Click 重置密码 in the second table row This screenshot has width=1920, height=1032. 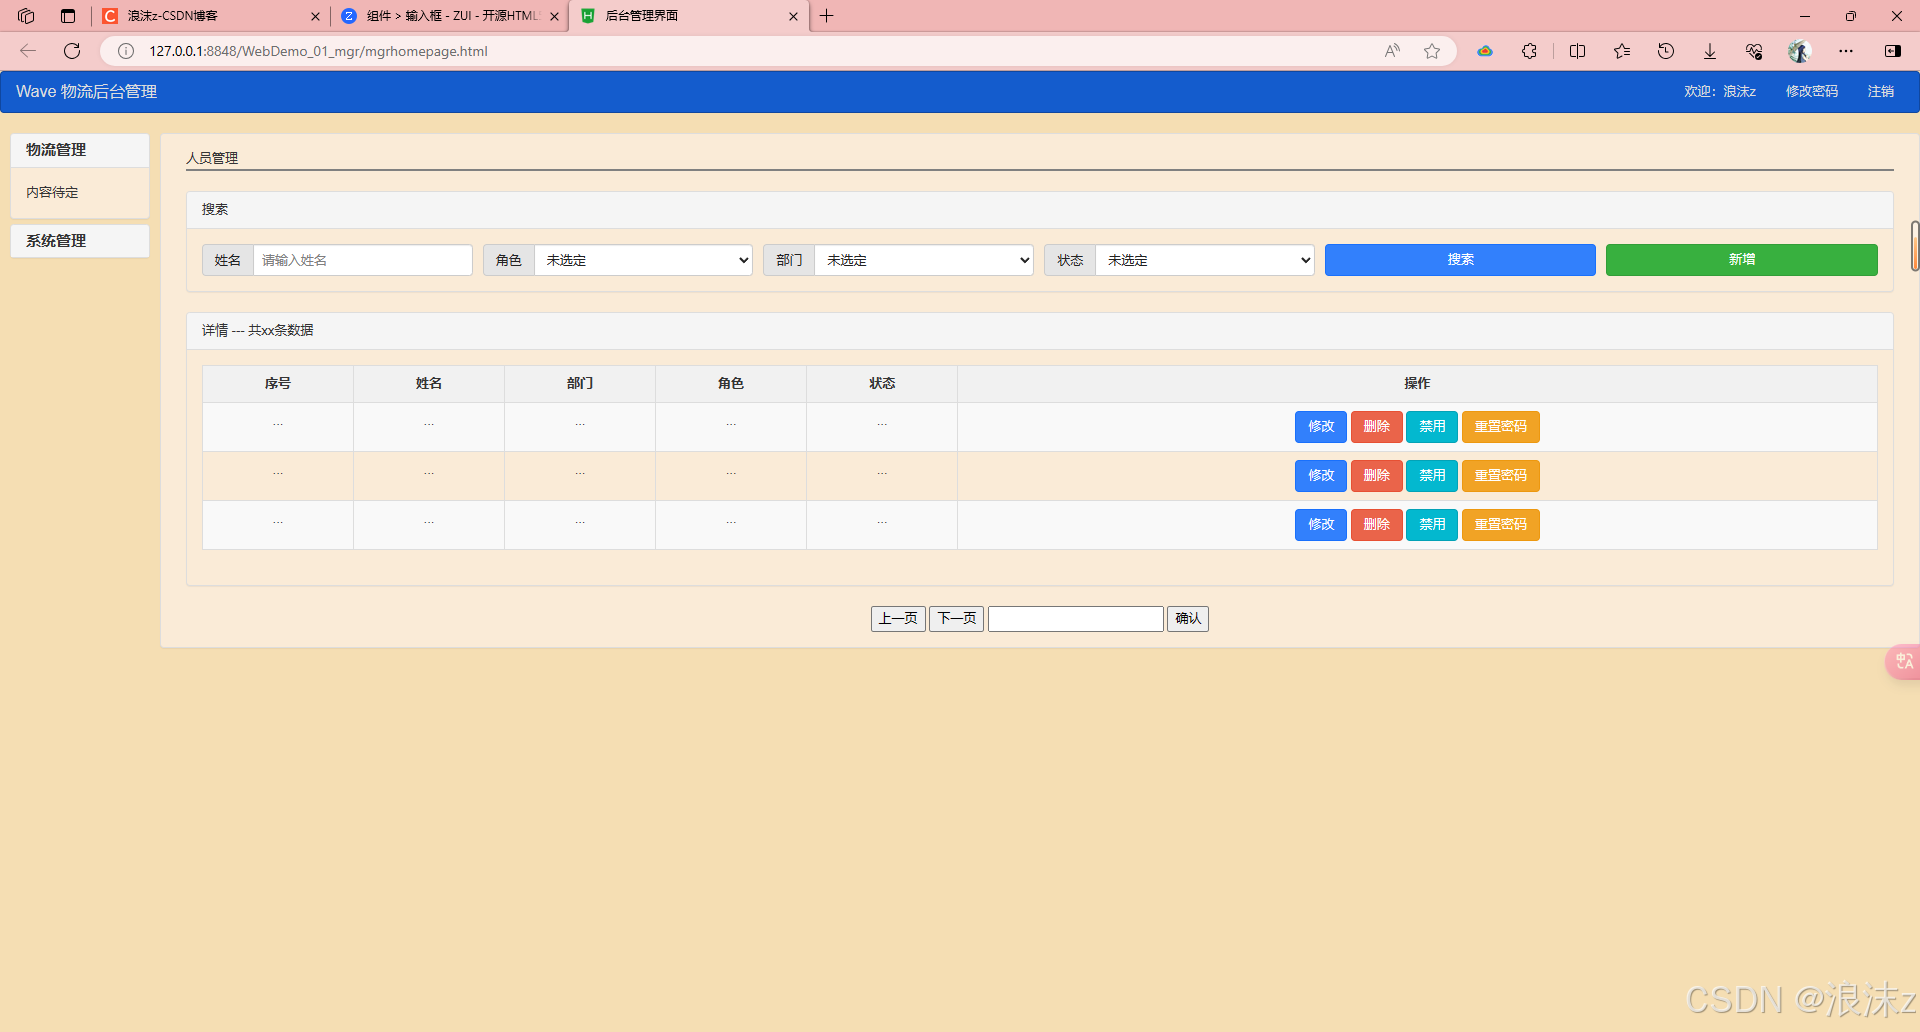(1500, 476)
